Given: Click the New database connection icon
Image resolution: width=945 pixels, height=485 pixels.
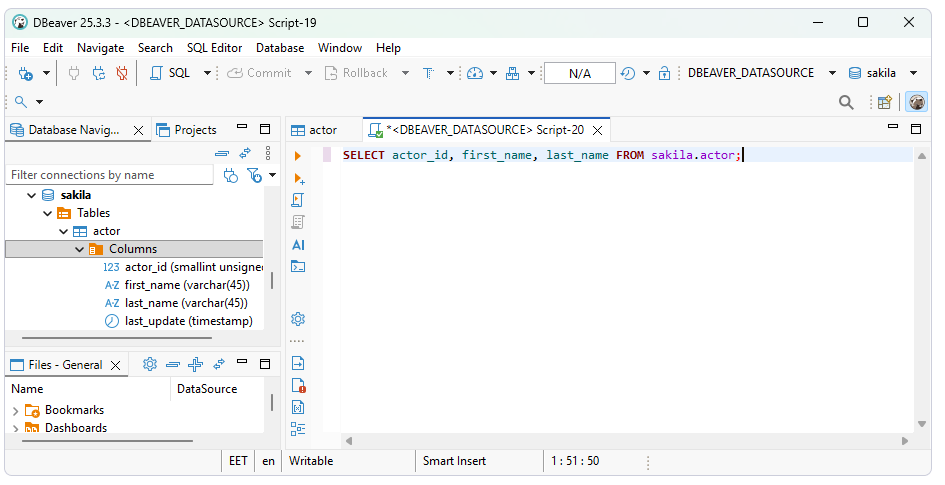Looking at the screenshot, I should tap(25, 74).
